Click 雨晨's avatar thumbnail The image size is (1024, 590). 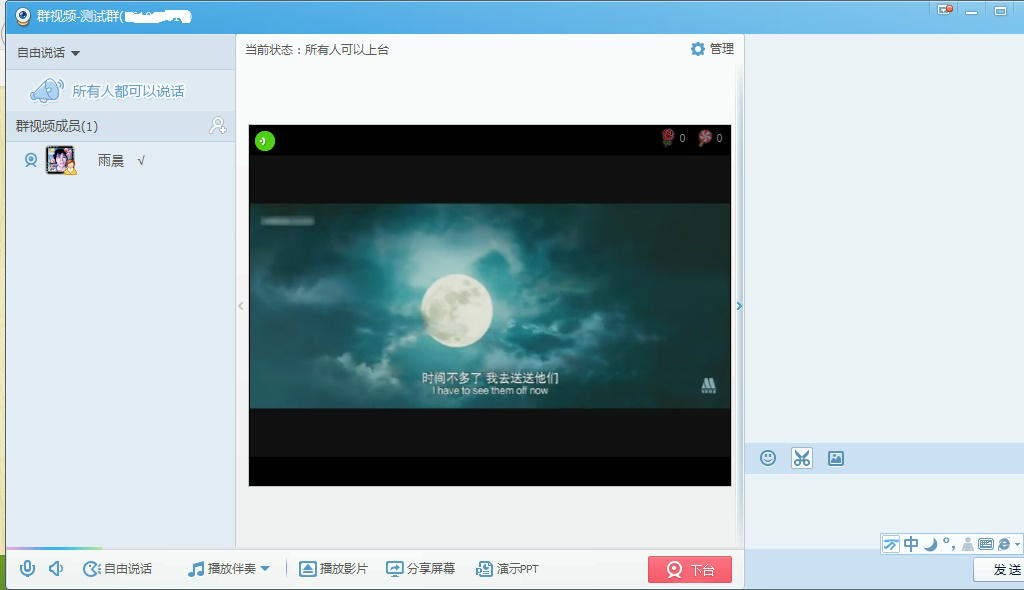click(61, 160)
